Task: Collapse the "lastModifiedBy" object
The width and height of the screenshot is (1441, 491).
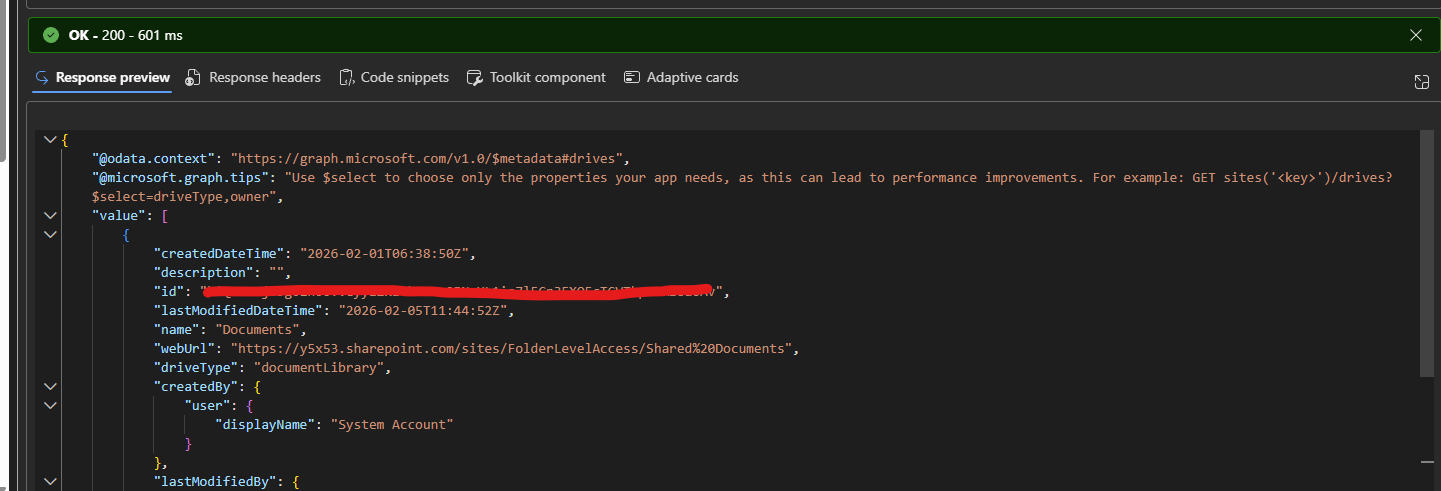Action: click(50, 482)
